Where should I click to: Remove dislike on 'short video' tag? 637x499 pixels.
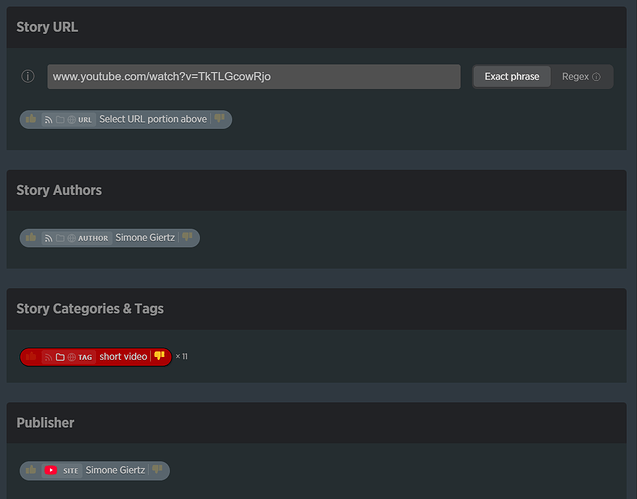pyautogui.click(x=160, y=357)
